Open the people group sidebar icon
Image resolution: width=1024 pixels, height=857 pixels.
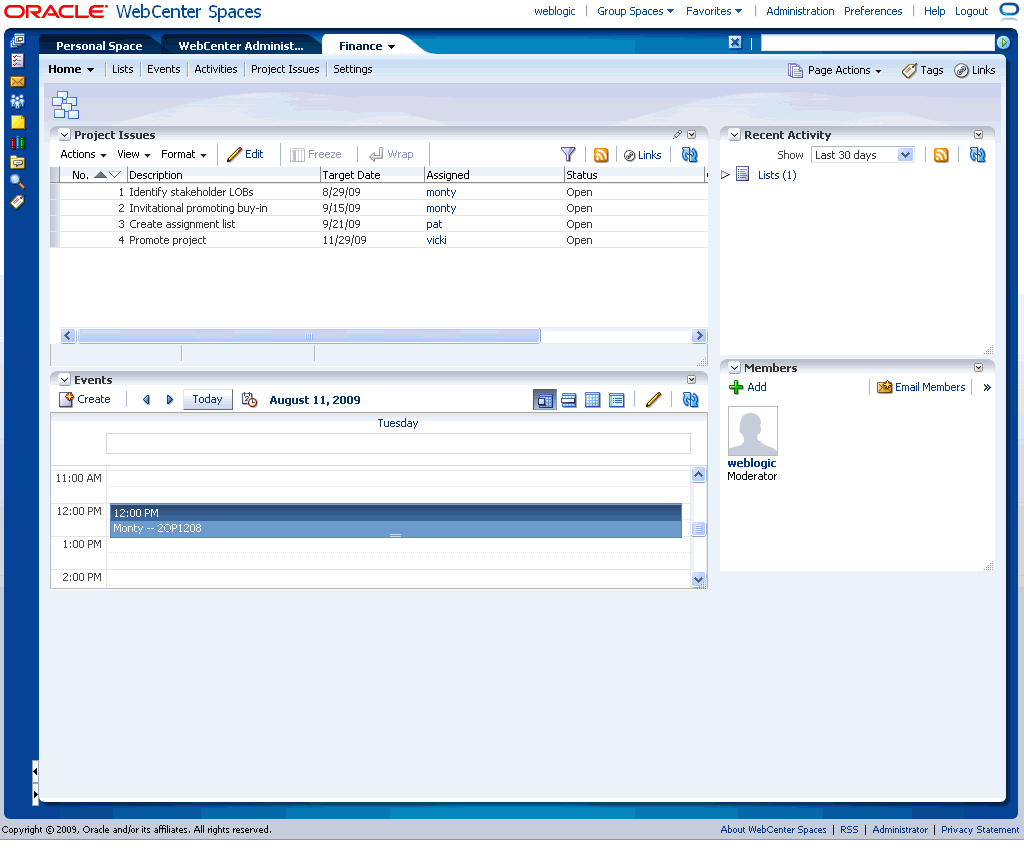point(18,101)
